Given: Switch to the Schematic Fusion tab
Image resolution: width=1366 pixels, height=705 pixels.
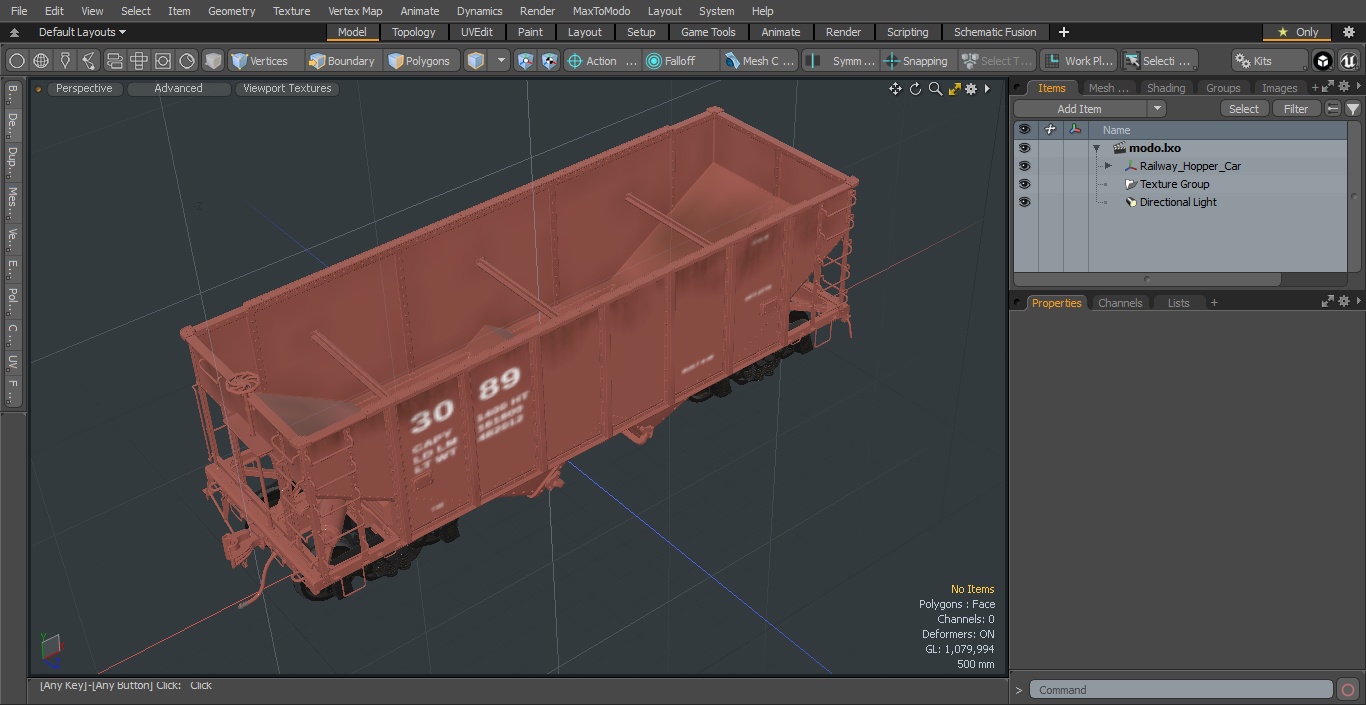Looking at the screenshot, I should pos(995,32).
